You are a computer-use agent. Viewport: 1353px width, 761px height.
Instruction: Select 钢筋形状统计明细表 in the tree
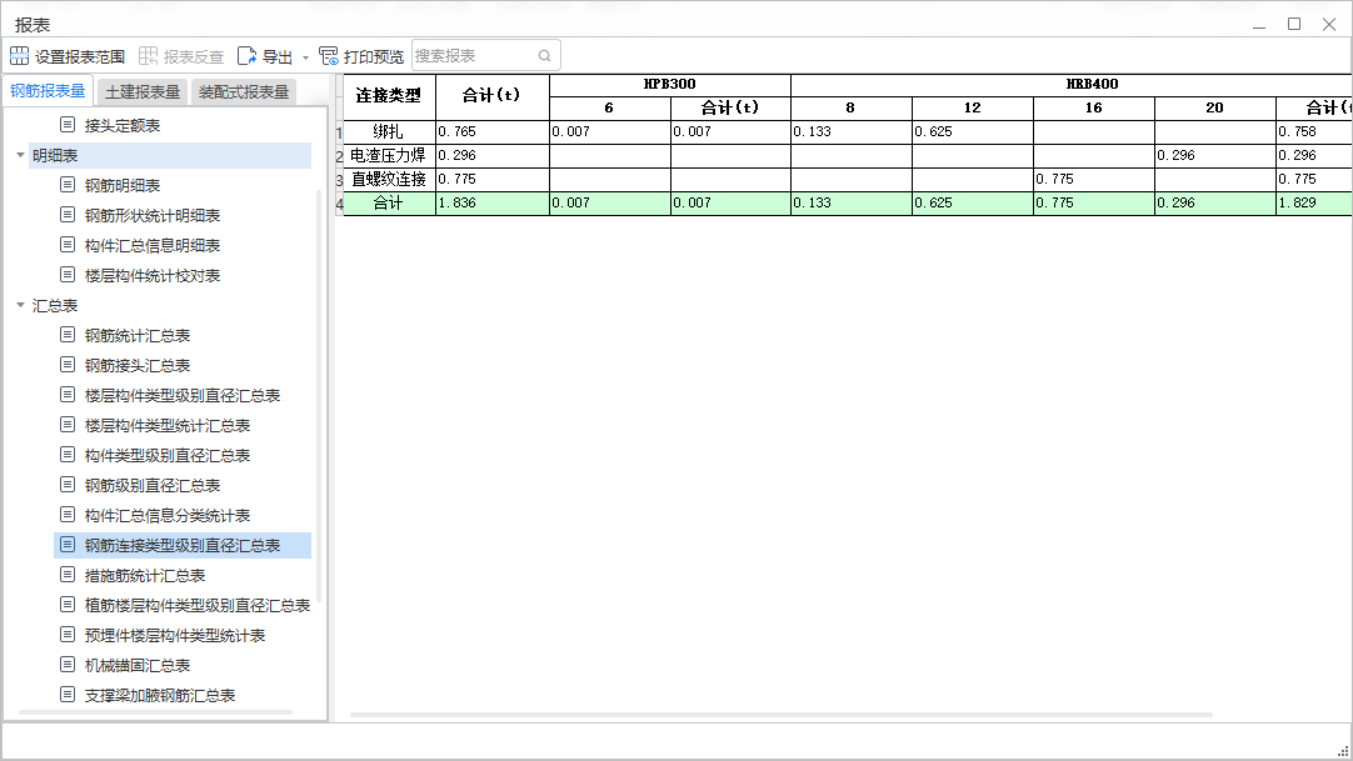point(152,216)
